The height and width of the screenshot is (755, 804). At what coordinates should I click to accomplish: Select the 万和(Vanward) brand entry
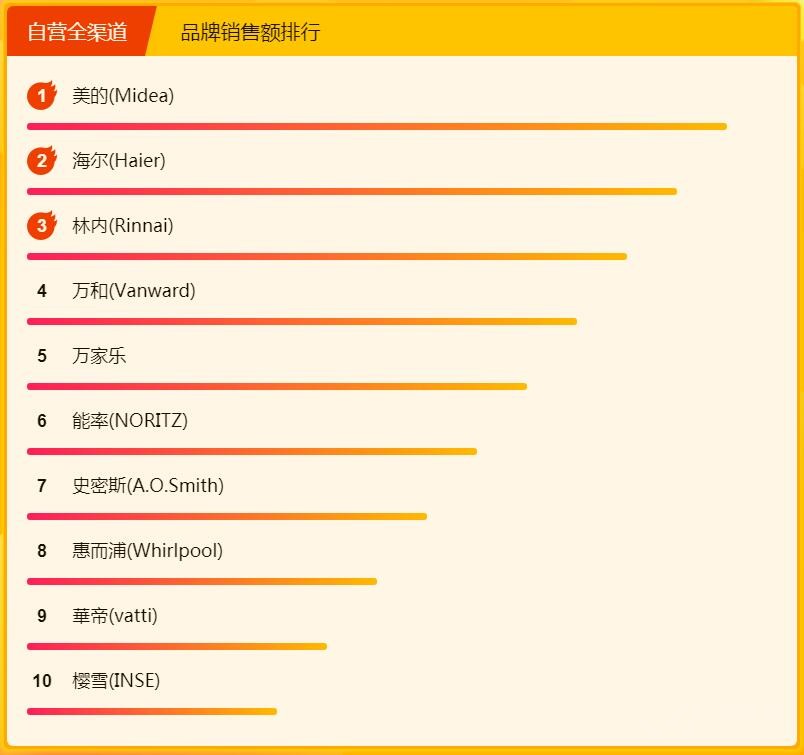coord(134,291)
